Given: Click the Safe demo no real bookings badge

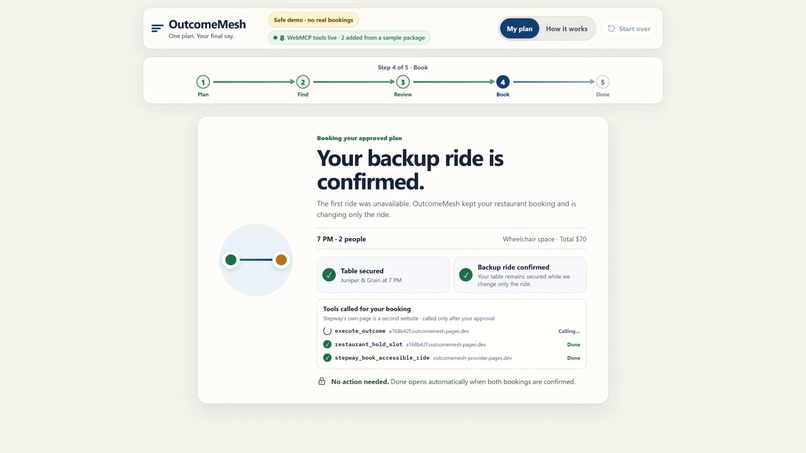Looking at the screenshot, I should click(313, 20).
